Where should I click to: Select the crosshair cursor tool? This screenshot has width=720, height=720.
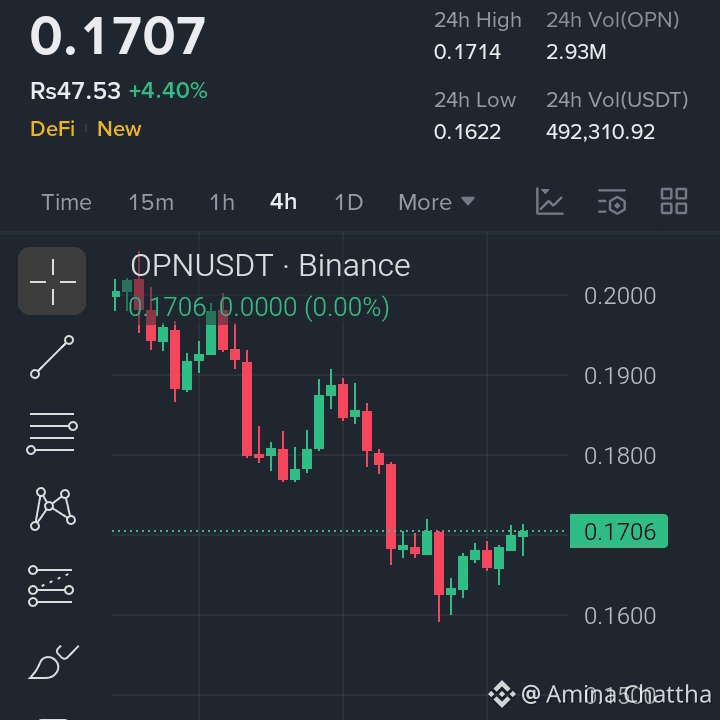coord(52,281)
